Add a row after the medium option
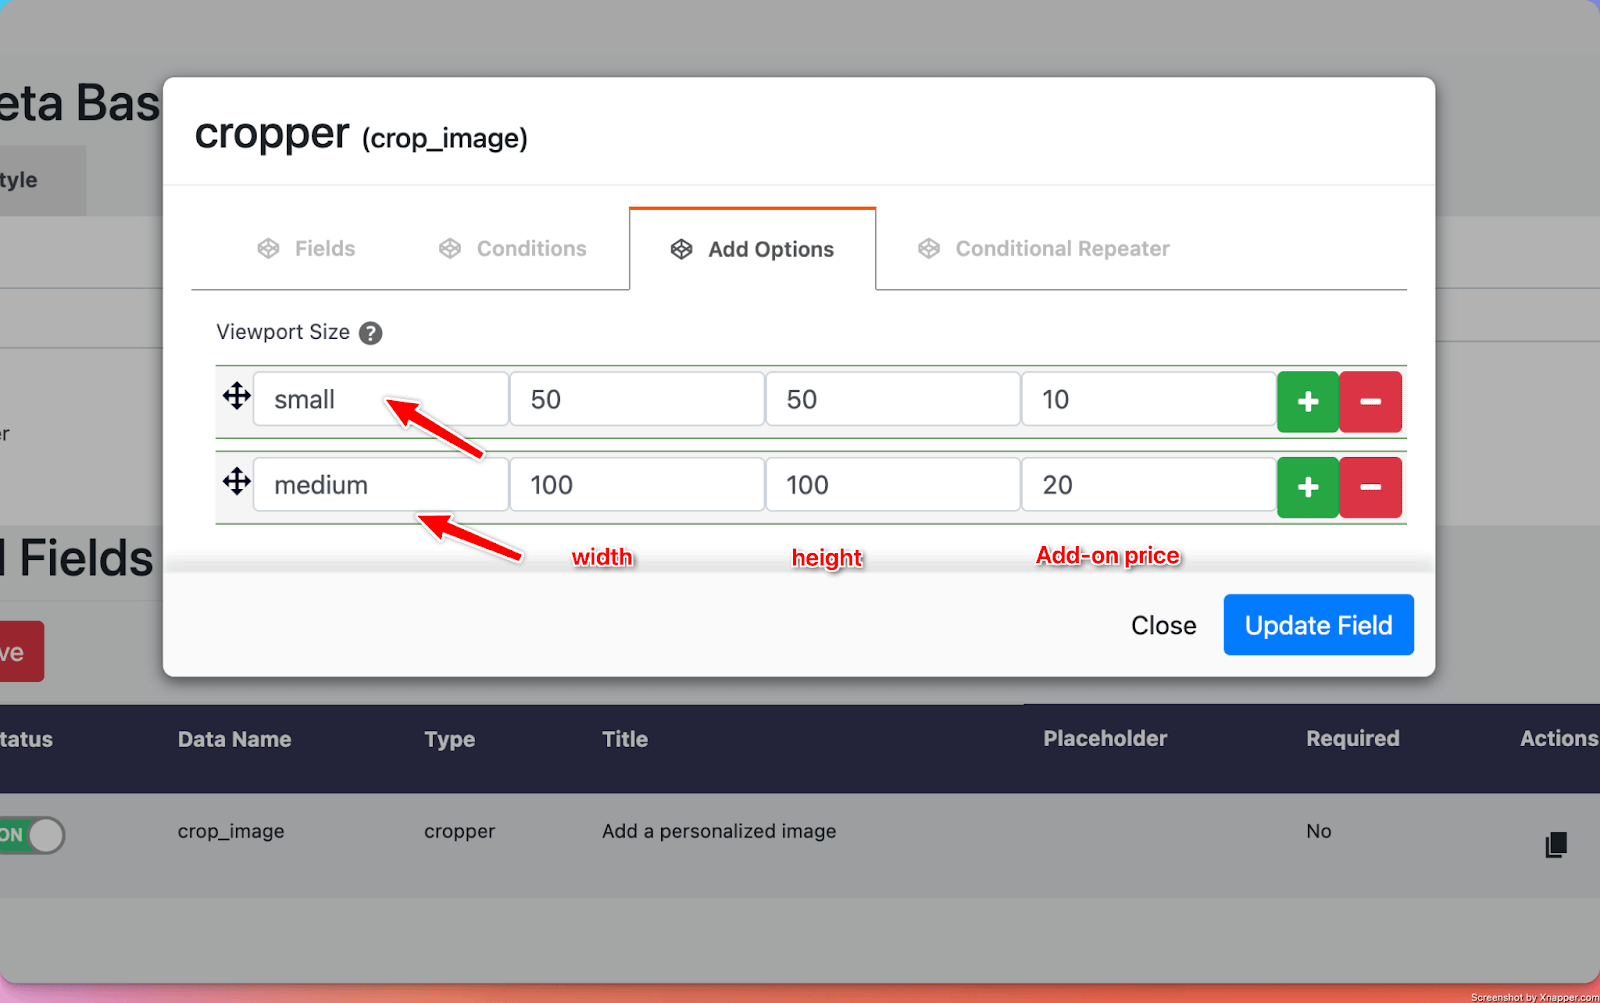The height and width of the screenshot is (1003, 1600). click(x=1307, y=488)
